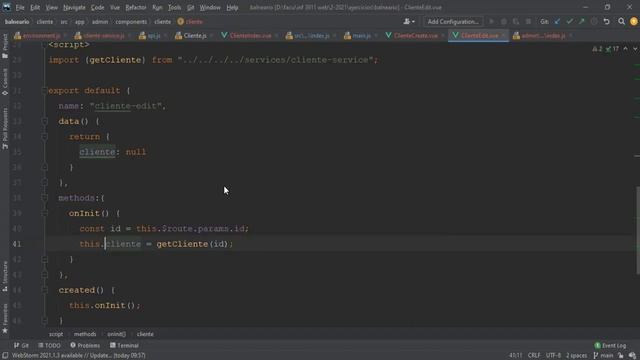Image resolution: width=640 pixels, height=360 pixels.
Task: Run the current configuration with Run icon
Action: (x=491, y=22)
